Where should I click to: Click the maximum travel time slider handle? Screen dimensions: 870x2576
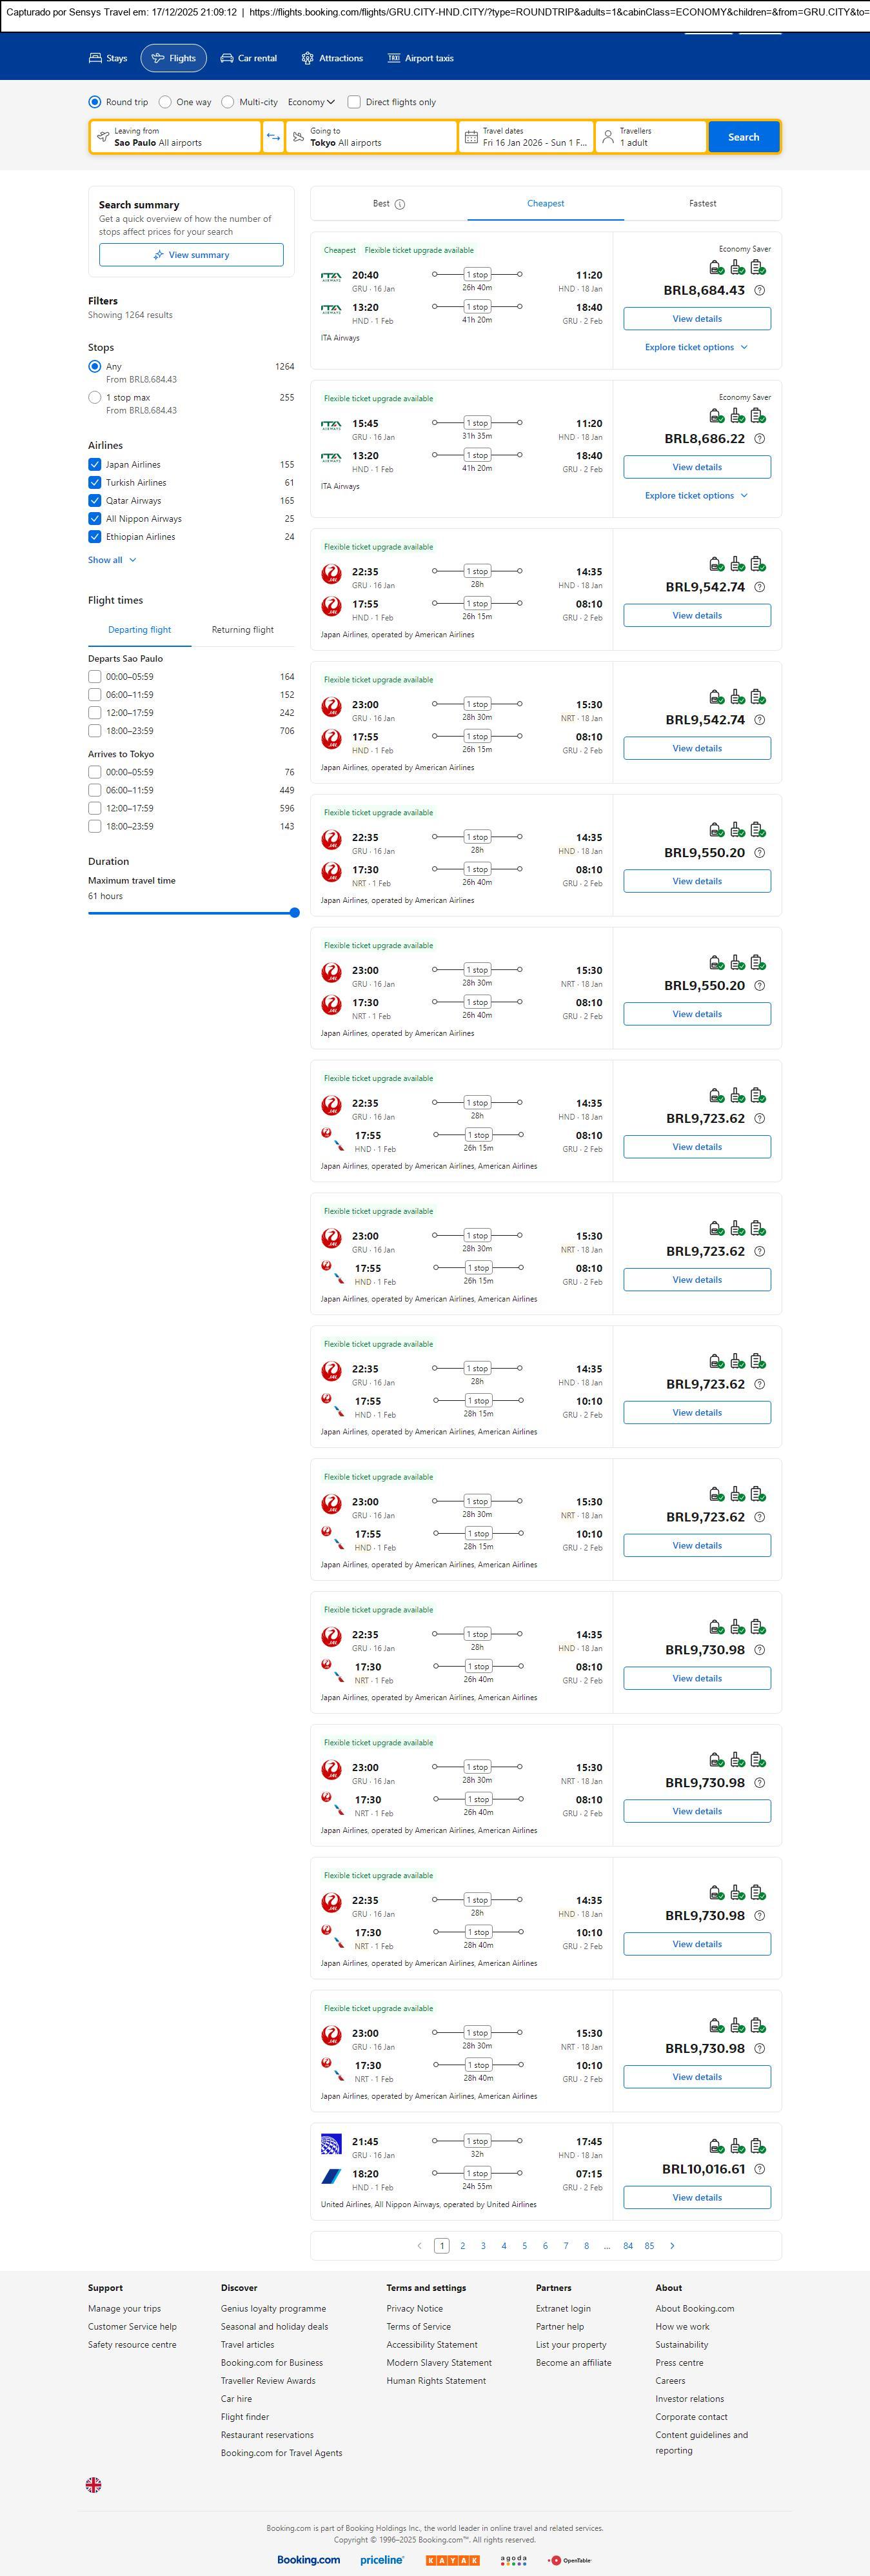294,912
